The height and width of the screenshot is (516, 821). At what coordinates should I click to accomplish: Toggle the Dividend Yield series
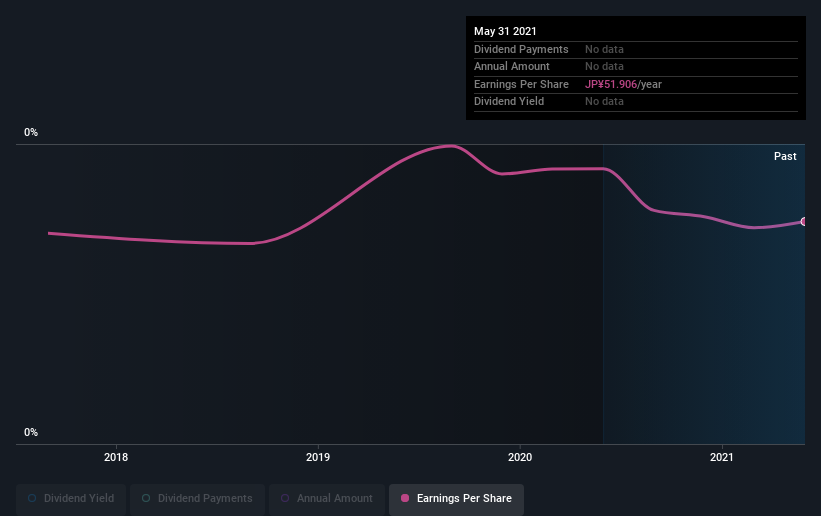tap(71, 498)
